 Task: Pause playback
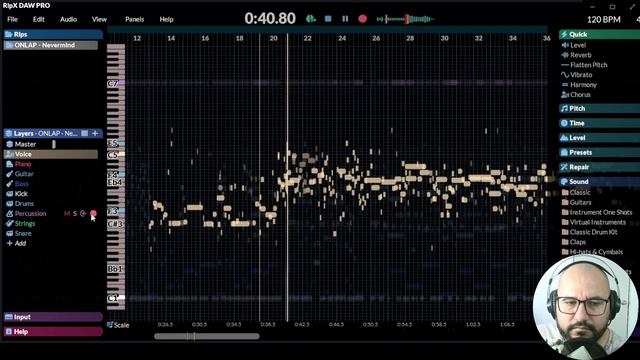point(345,19)
